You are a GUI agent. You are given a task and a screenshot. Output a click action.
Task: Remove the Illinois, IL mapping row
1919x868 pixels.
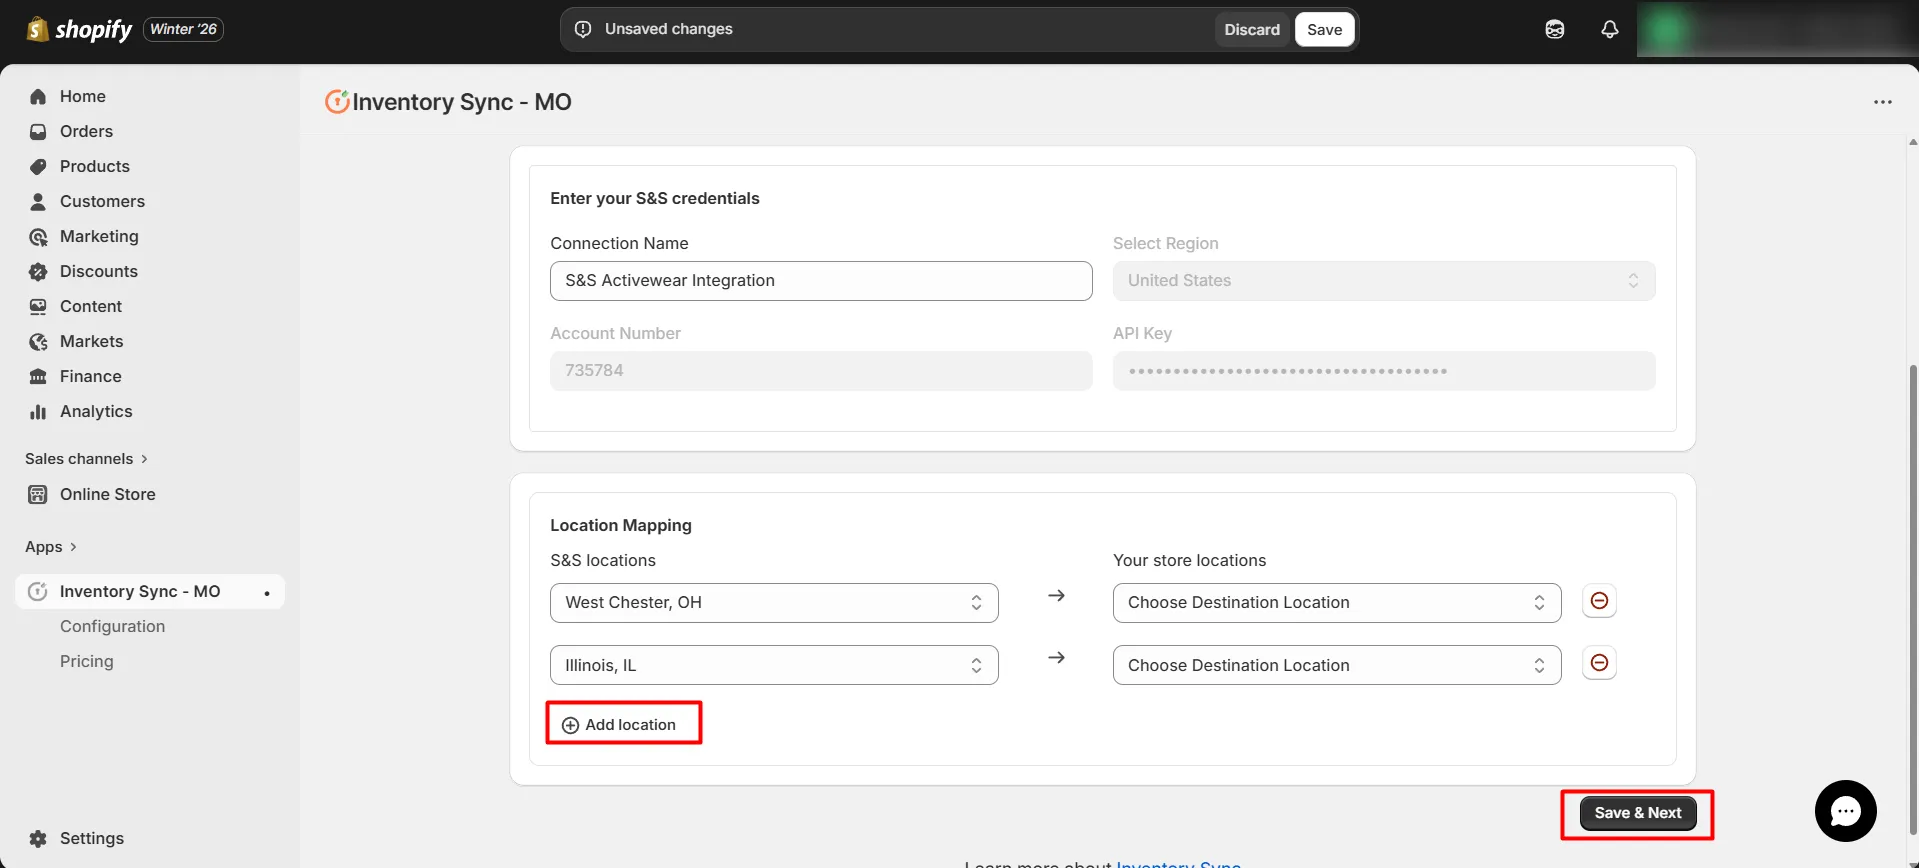1599,663
